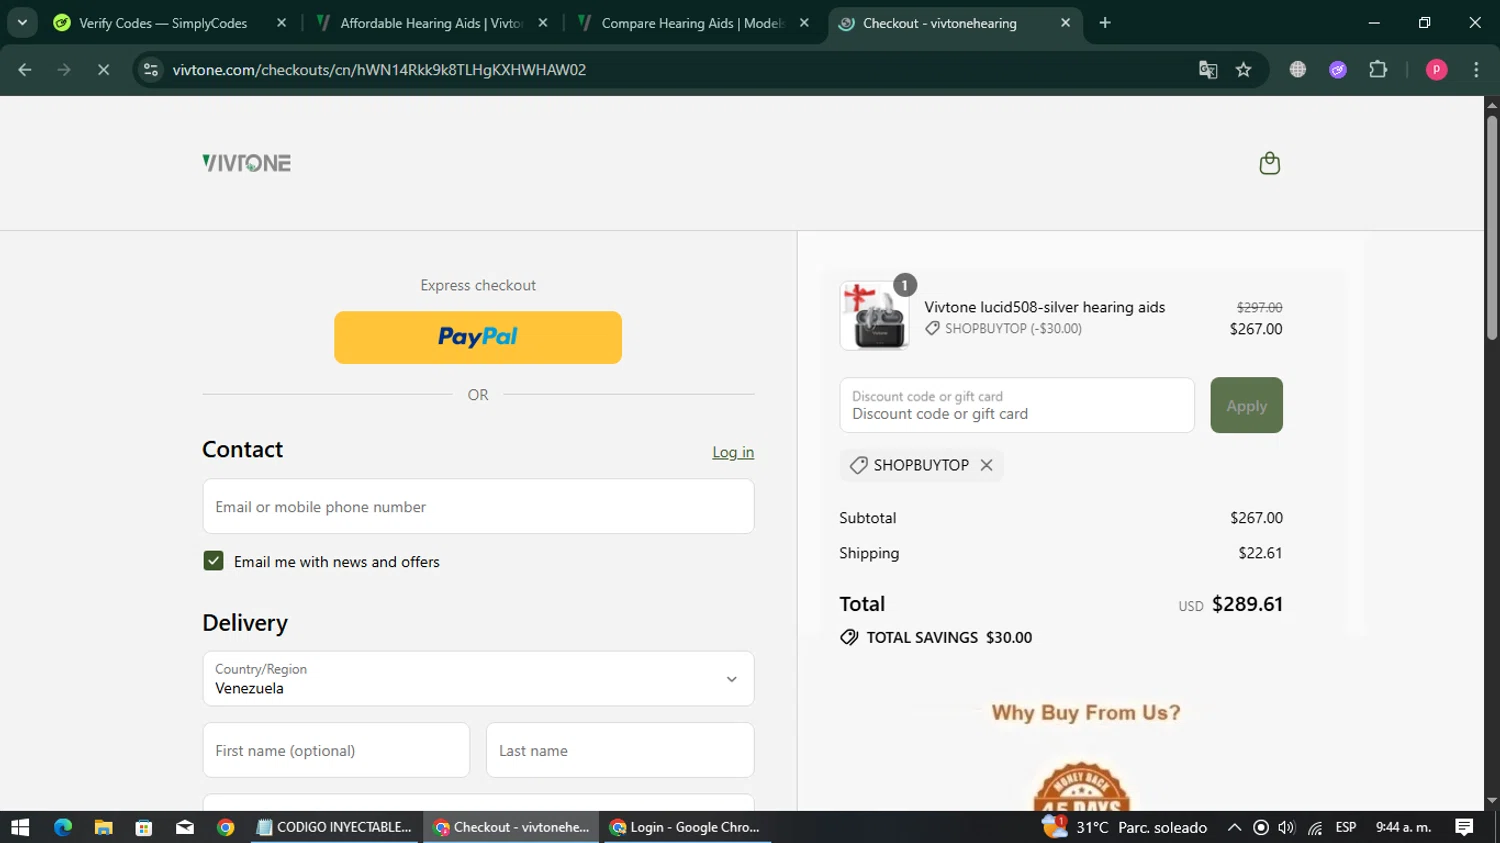Screen dimensions: 1500x843
Task: Show hidden system tray icons
Action: coord(1234,827)
